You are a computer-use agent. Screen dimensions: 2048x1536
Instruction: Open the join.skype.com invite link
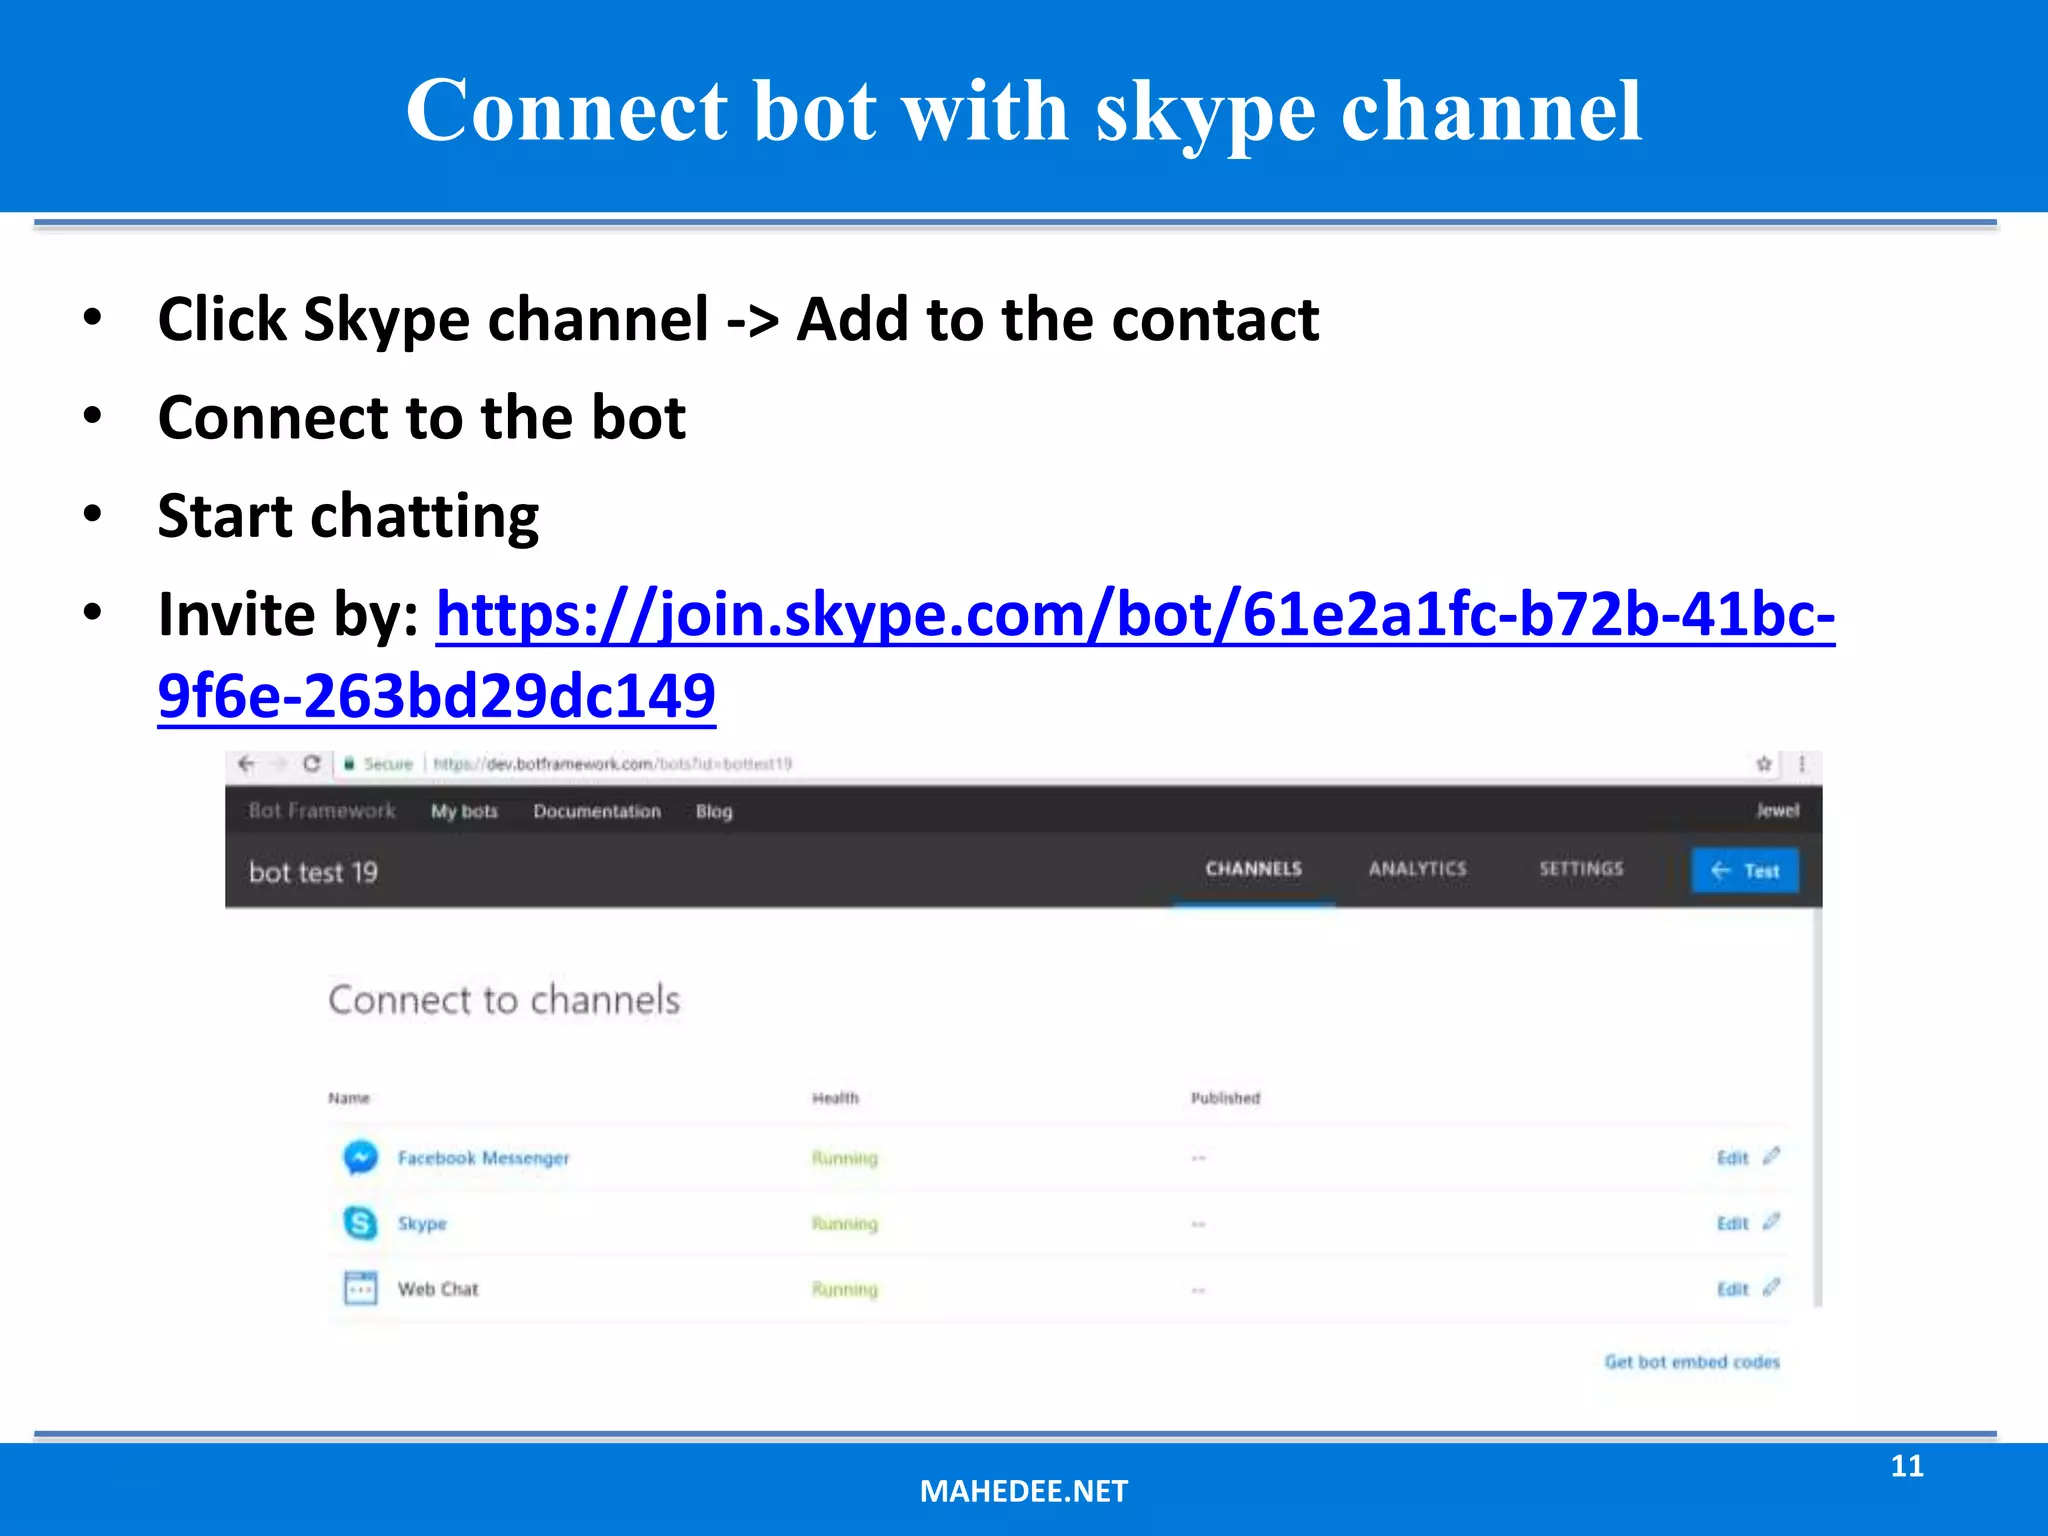(x=1134, y=614)
